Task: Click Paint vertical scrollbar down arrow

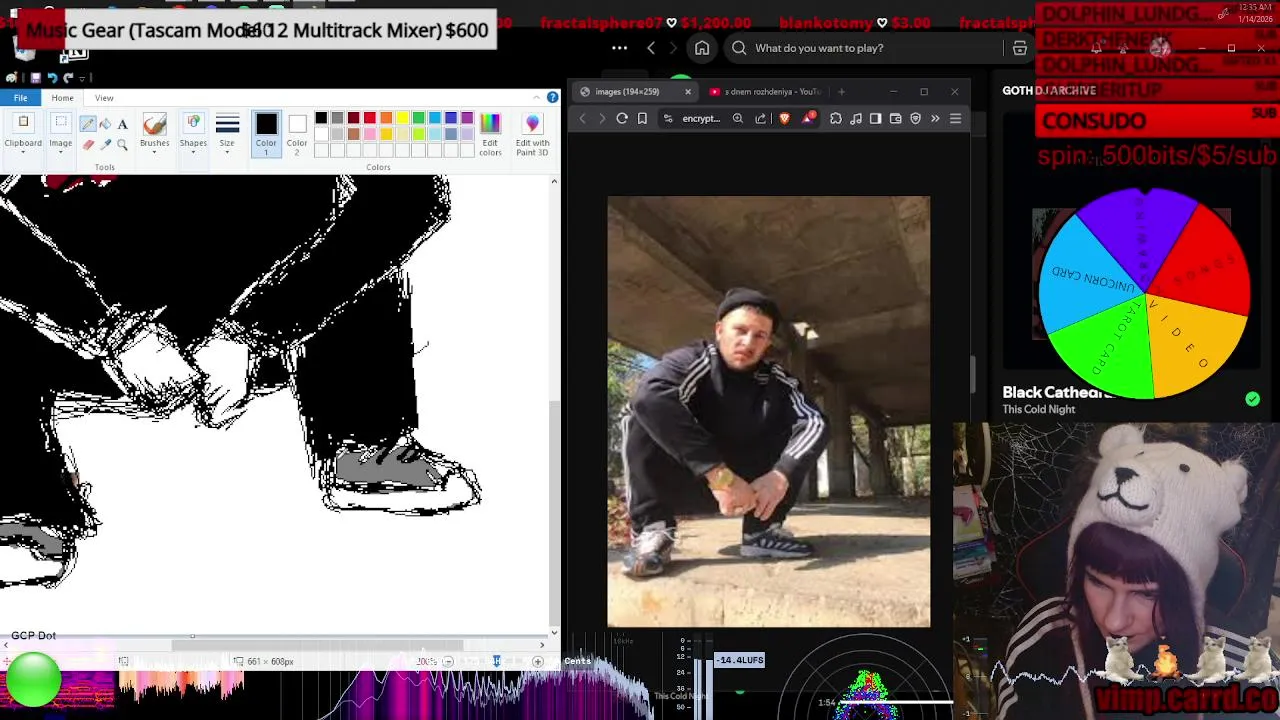Action: pyautogui.click(x=555, y=631)
